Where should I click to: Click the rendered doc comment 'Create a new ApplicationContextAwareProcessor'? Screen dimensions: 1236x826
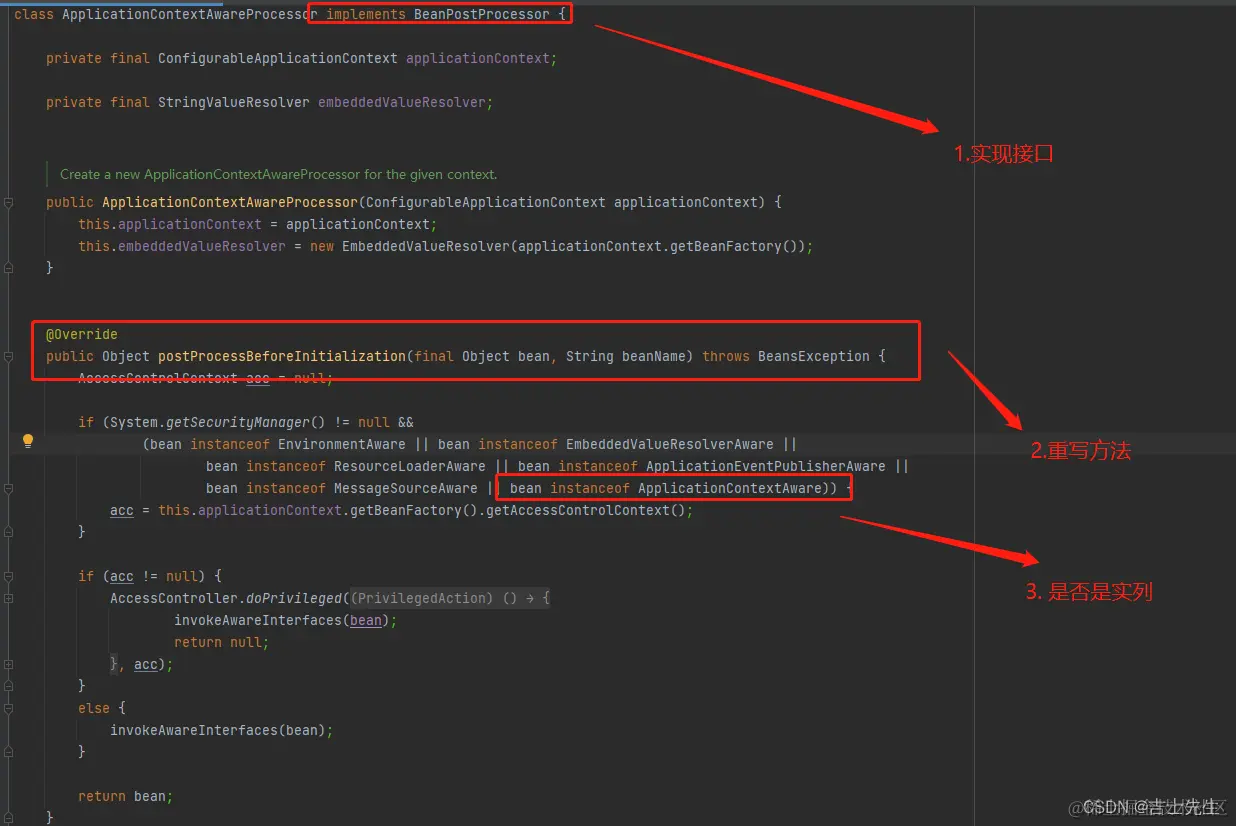point(279,174)
